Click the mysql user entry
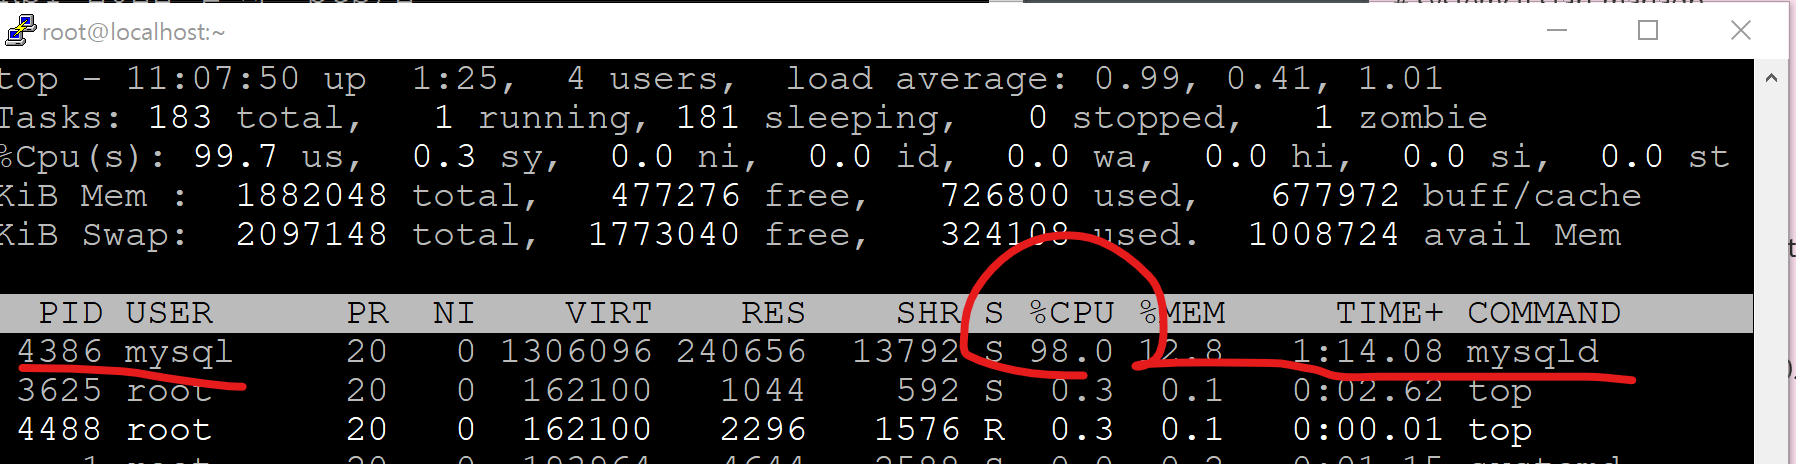 179,352
